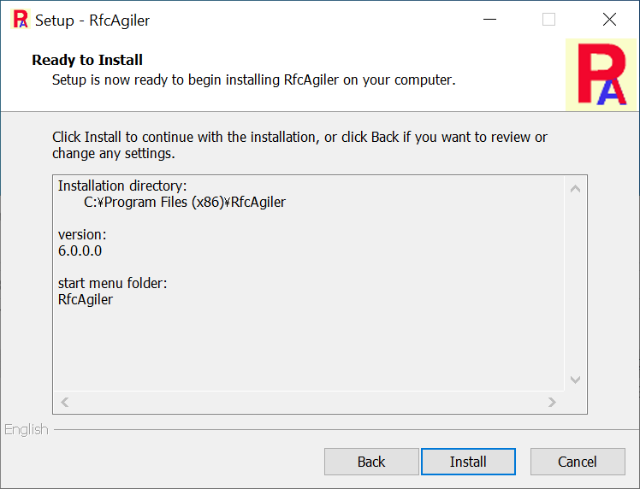
Task: Cancel the RfcAgiler setup
Action: 577,462
